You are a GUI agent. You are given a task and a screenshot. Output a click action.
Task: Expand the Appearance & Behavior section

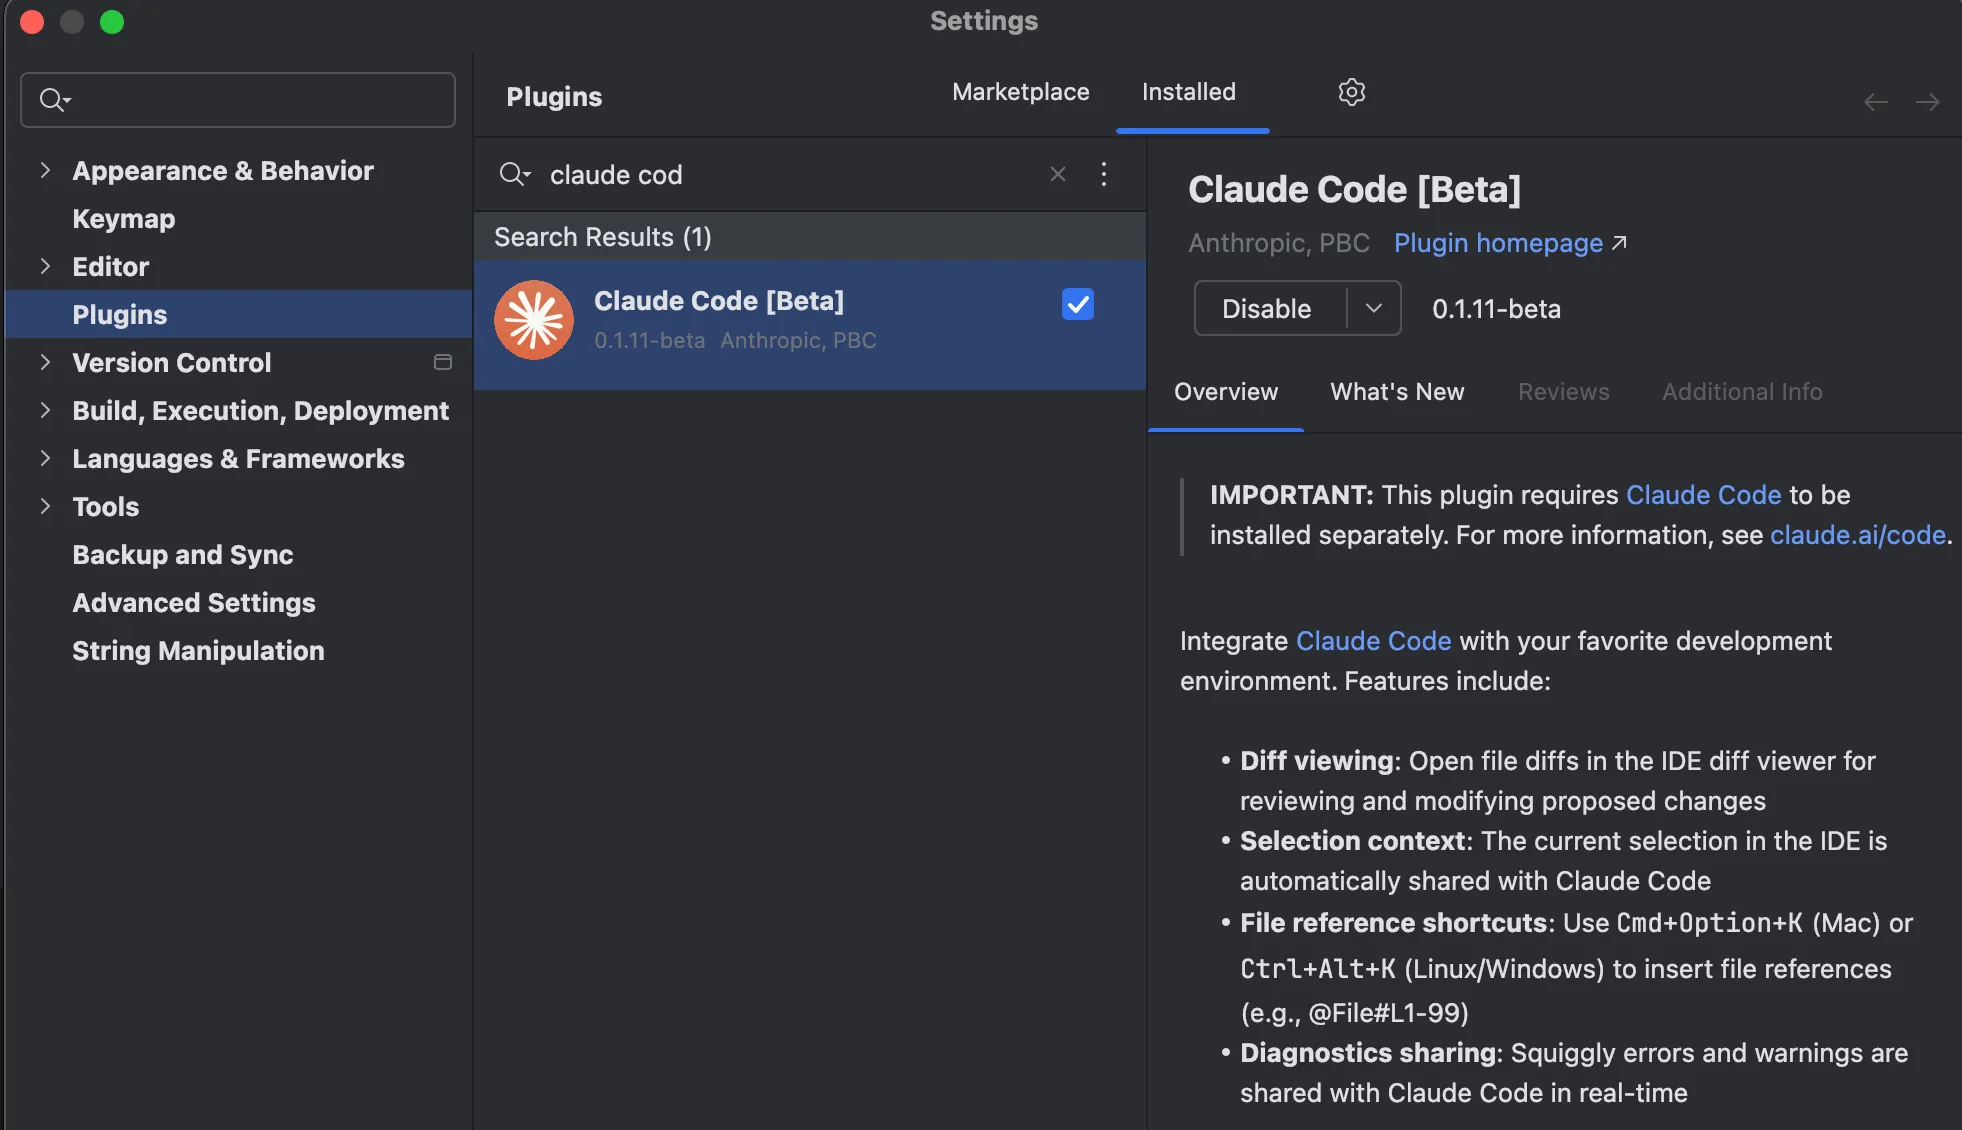tap(45, 170)
